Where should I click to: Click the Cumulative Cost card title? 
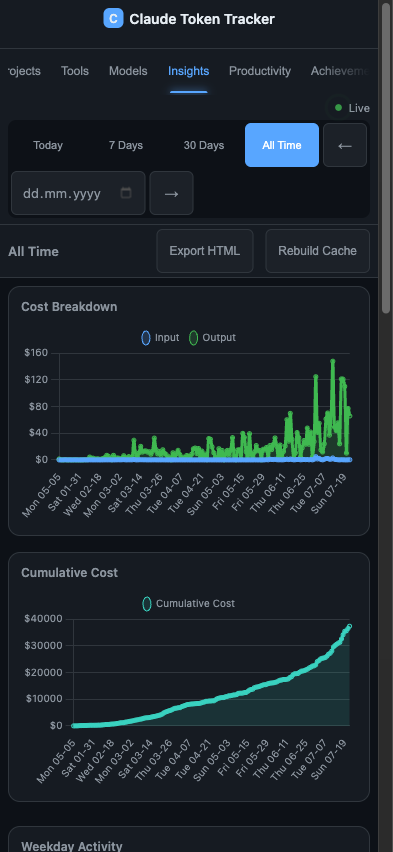70,573
